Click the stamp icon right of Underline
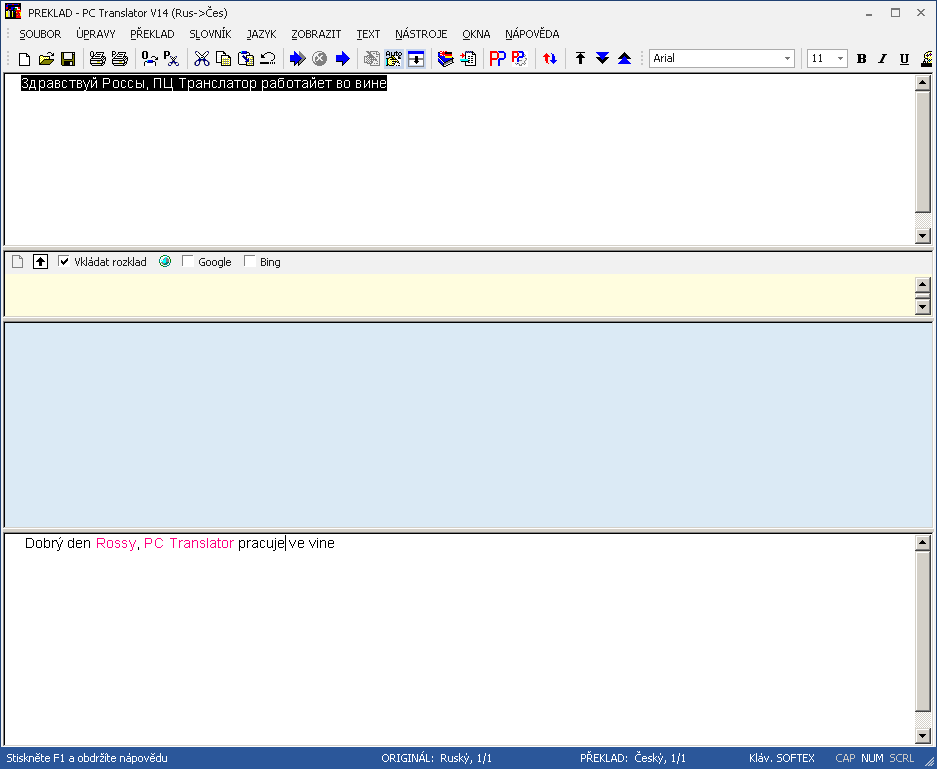 click(927, 59)
